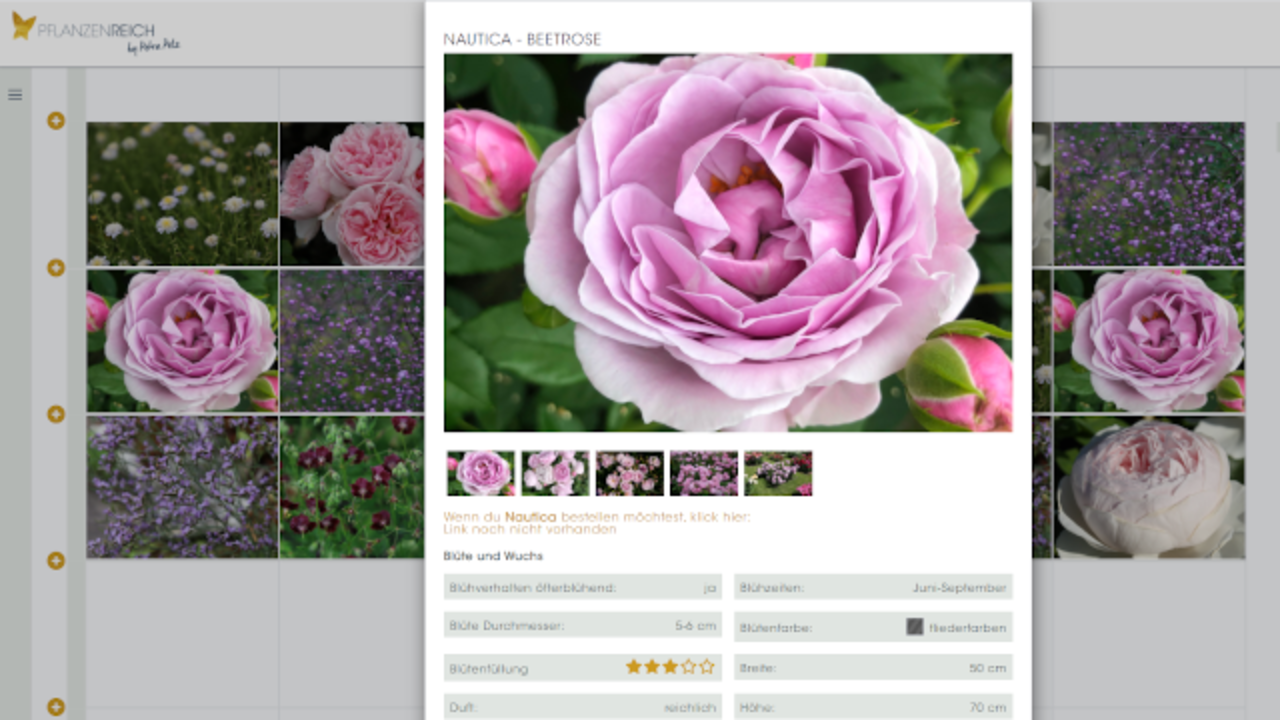1280x720 pixels.
Task: Open the white daisies tile in the background grid
Action: (182, 194)
